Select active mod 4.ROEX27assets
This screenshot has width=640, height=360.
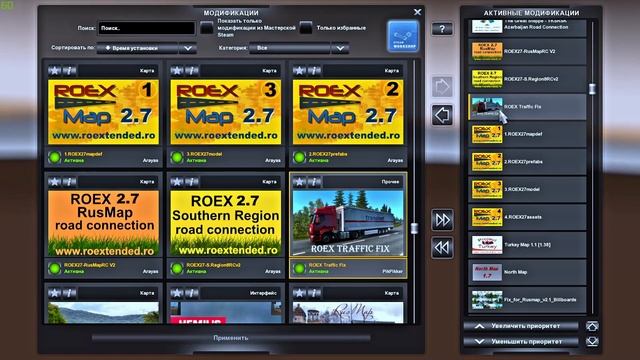pos(527,217)
